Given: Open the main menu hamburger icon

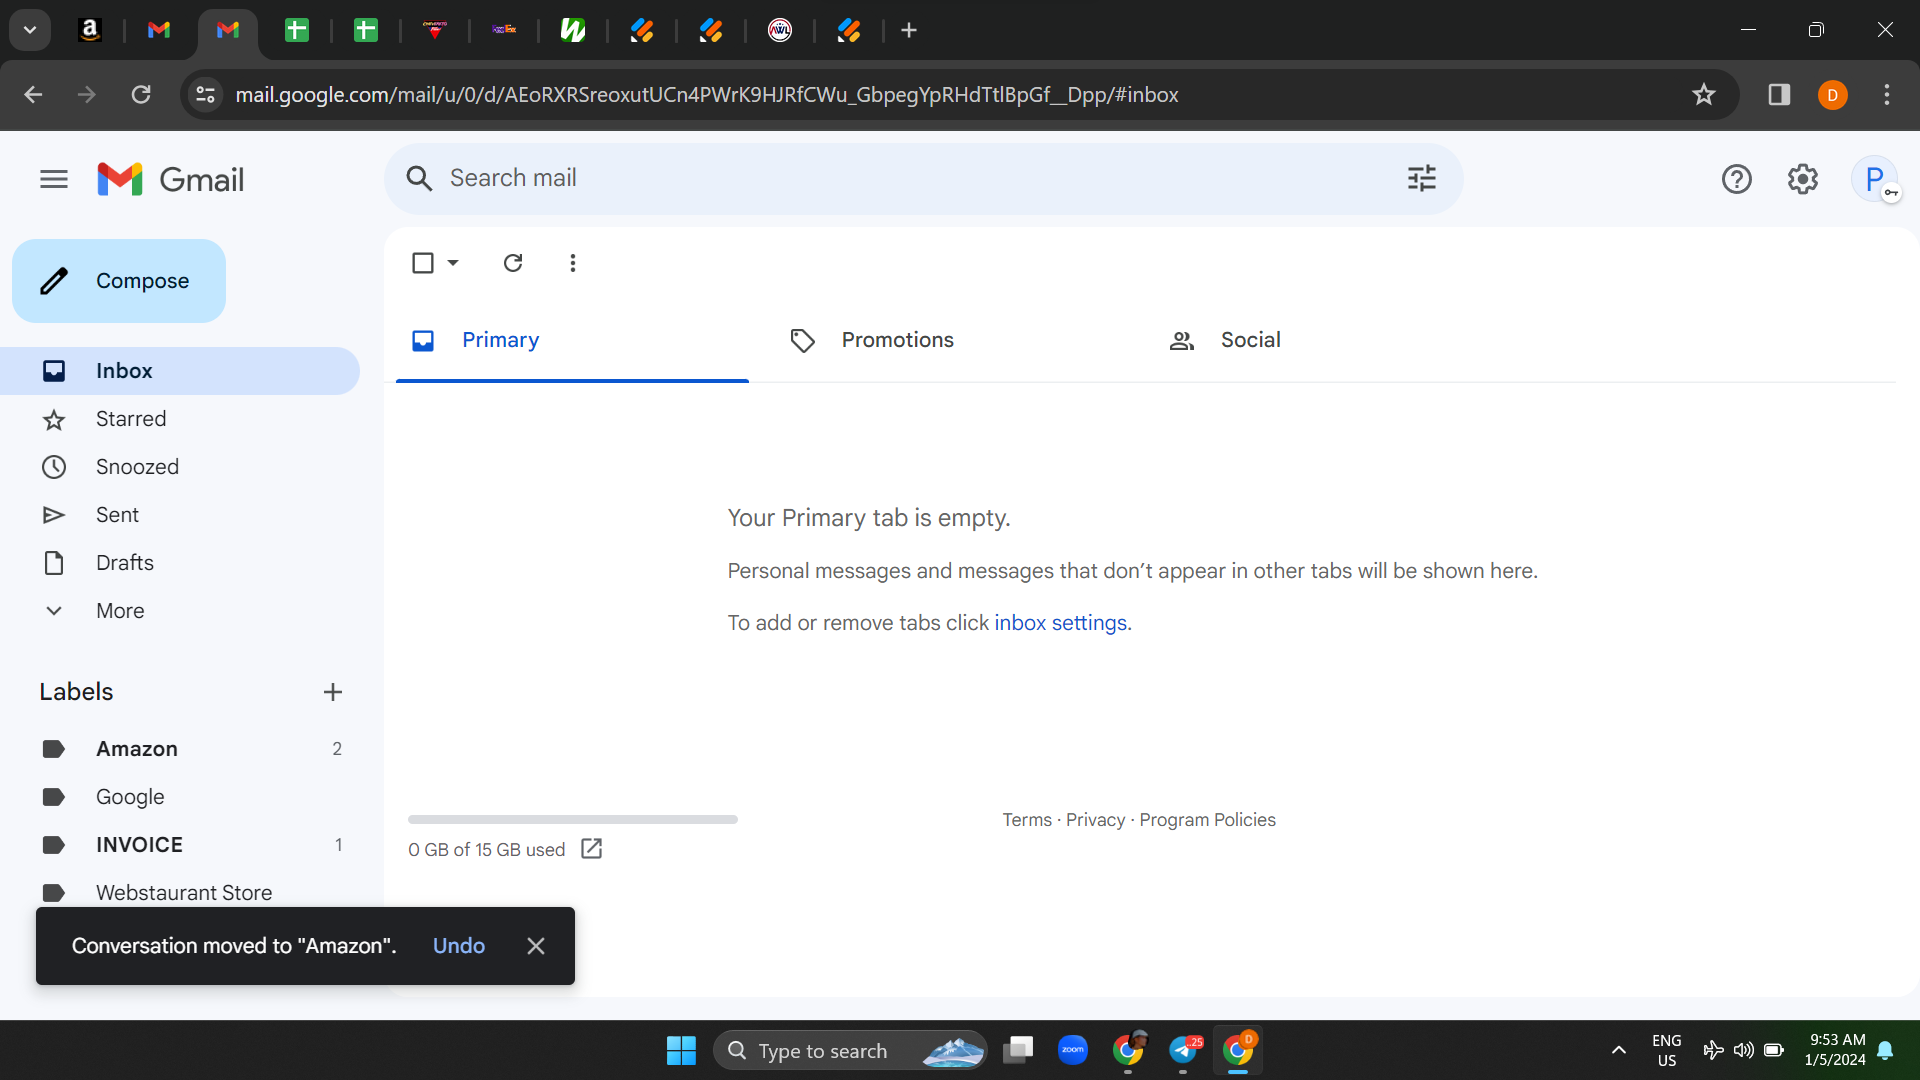Looking at the screenshot, I should pyautogui.click(x=54, y=179).
